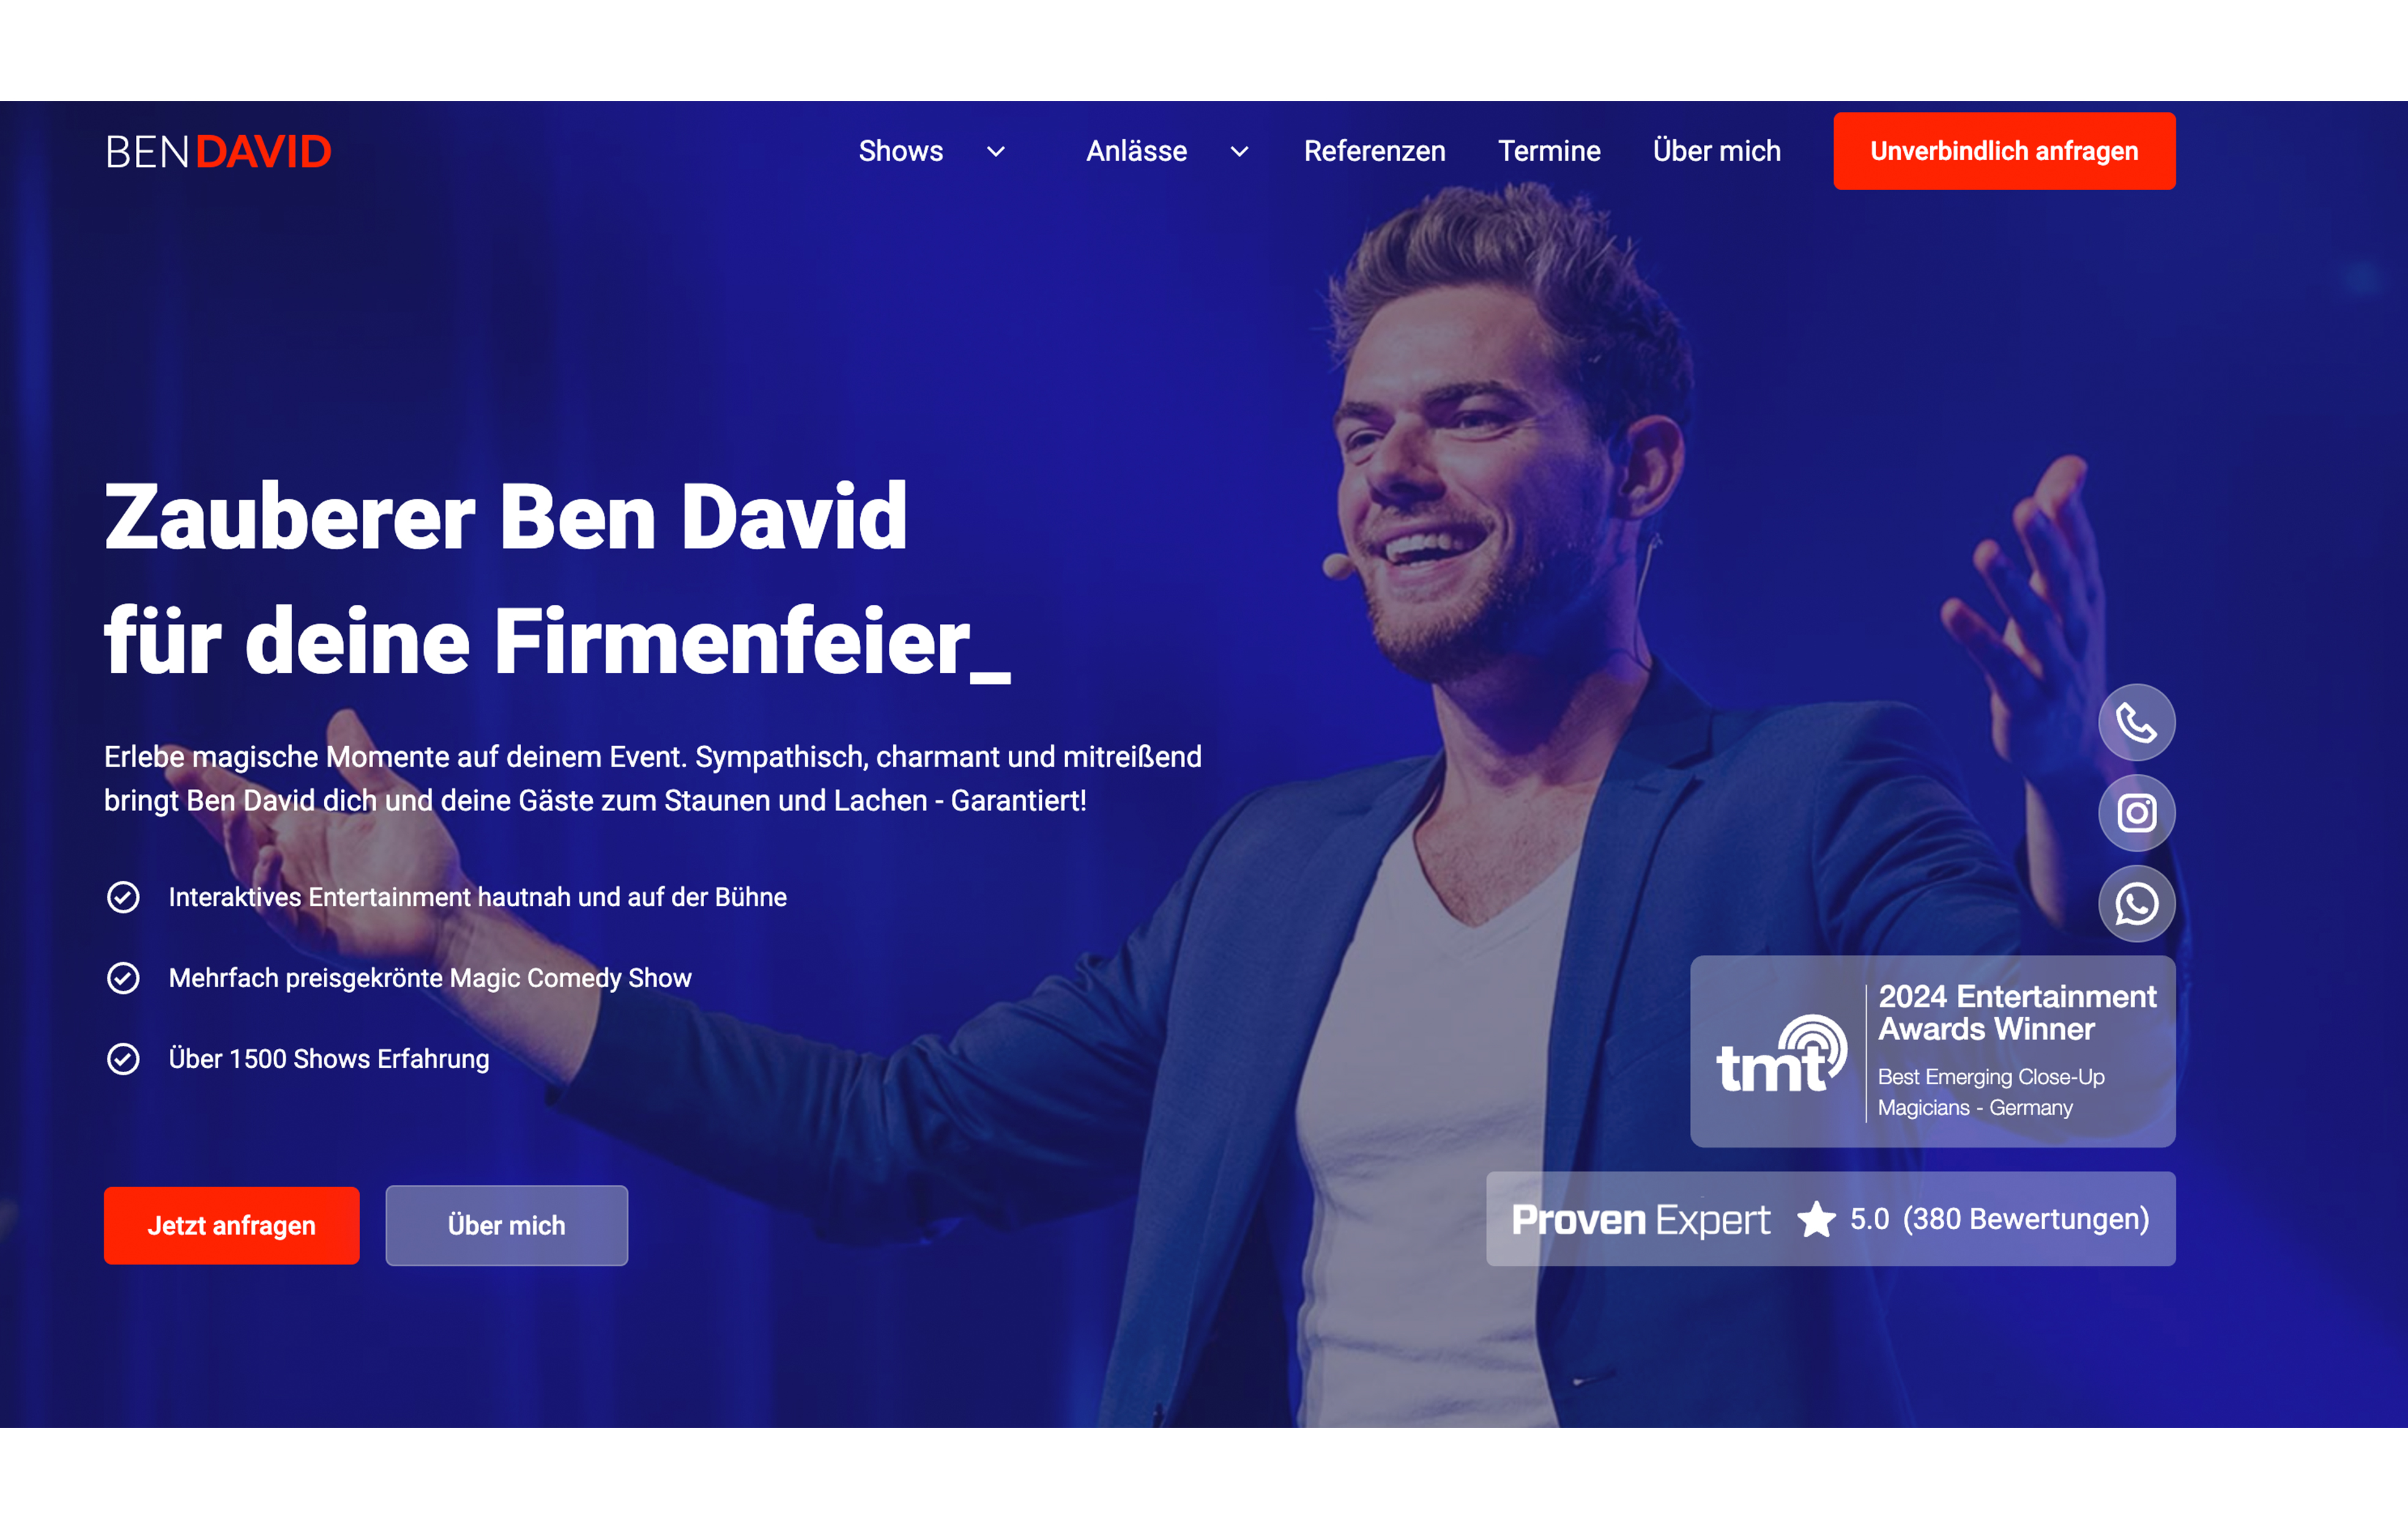Click the phone call icon
2408x1529 pixels.
[2136, 722]
